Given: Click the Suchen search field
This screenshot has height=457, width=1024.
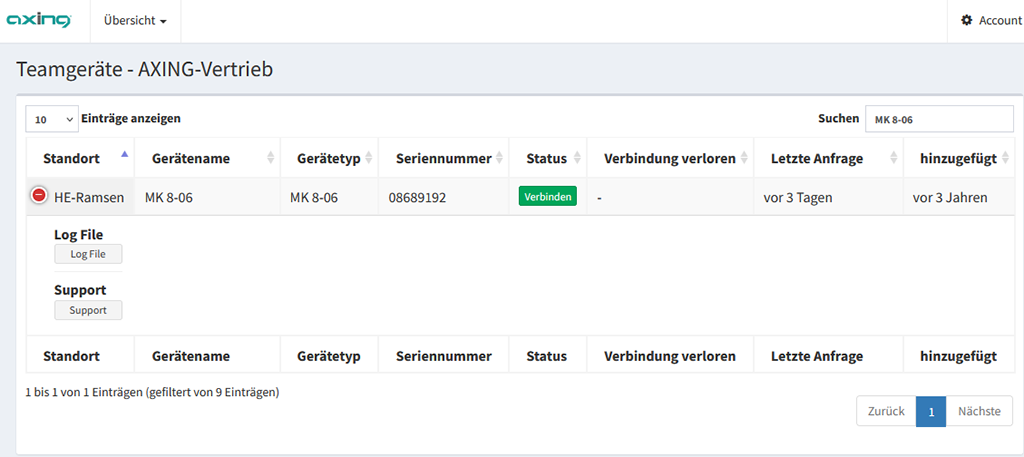Looking at the screenshot, I should point(940,119).
